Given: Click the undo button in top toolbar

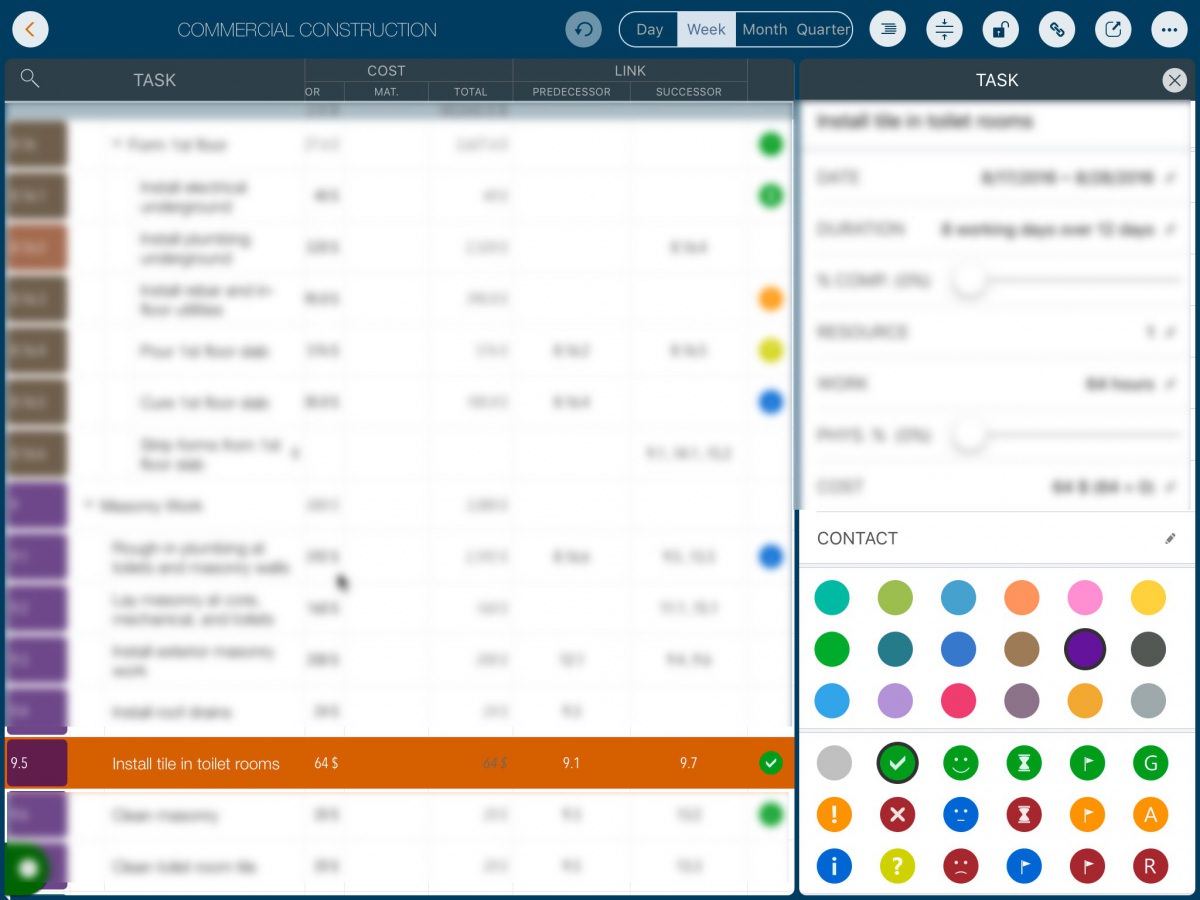Looking at the screenshot, I should (x=583, y=30).
